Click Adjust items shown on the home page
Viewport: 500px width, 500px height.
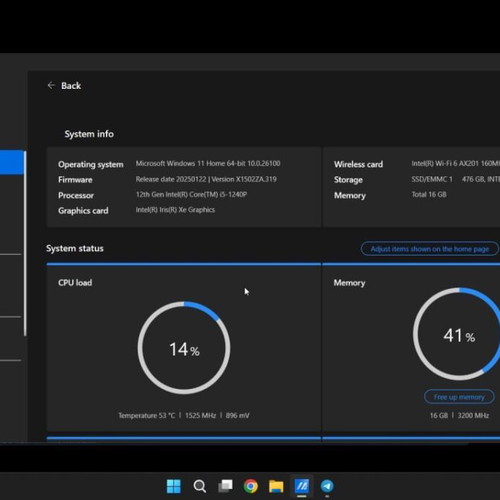pyautogui.click(x=430, y=249)
